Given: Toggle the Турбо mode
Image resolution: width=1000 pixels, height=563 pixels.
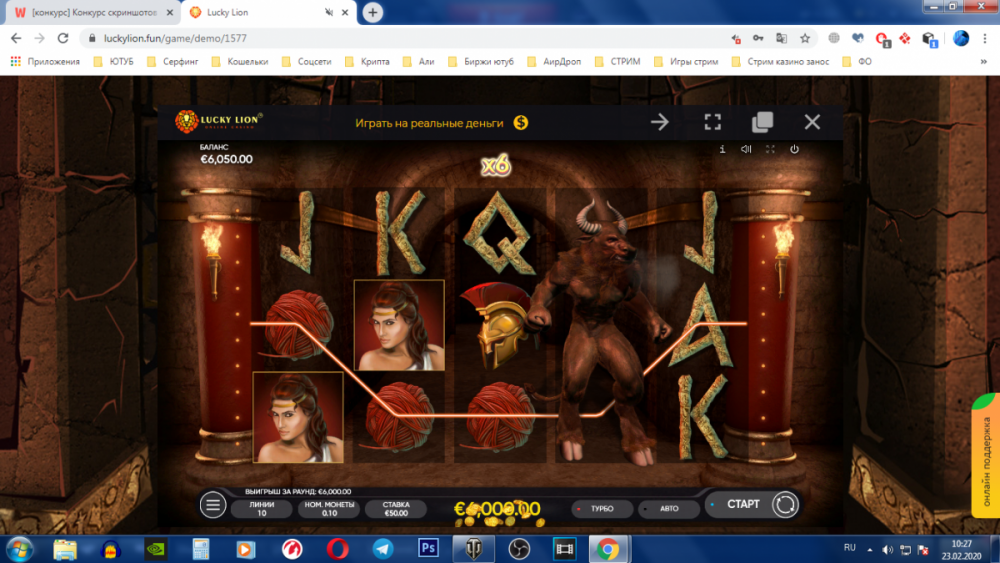Looking at the screenshot, I should click(601, 508).
